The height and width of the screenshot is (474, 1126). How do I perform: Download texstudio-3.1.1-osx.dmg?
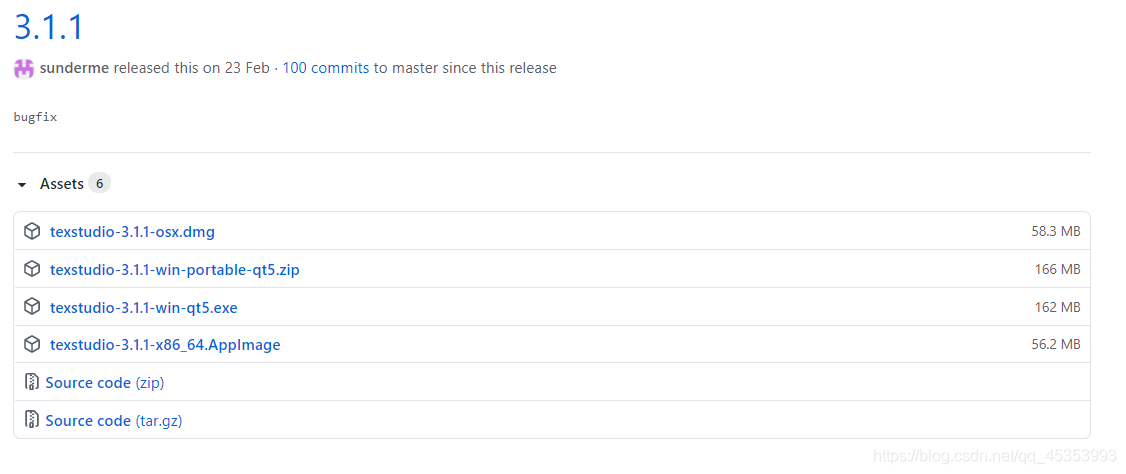tap(132, 232)
